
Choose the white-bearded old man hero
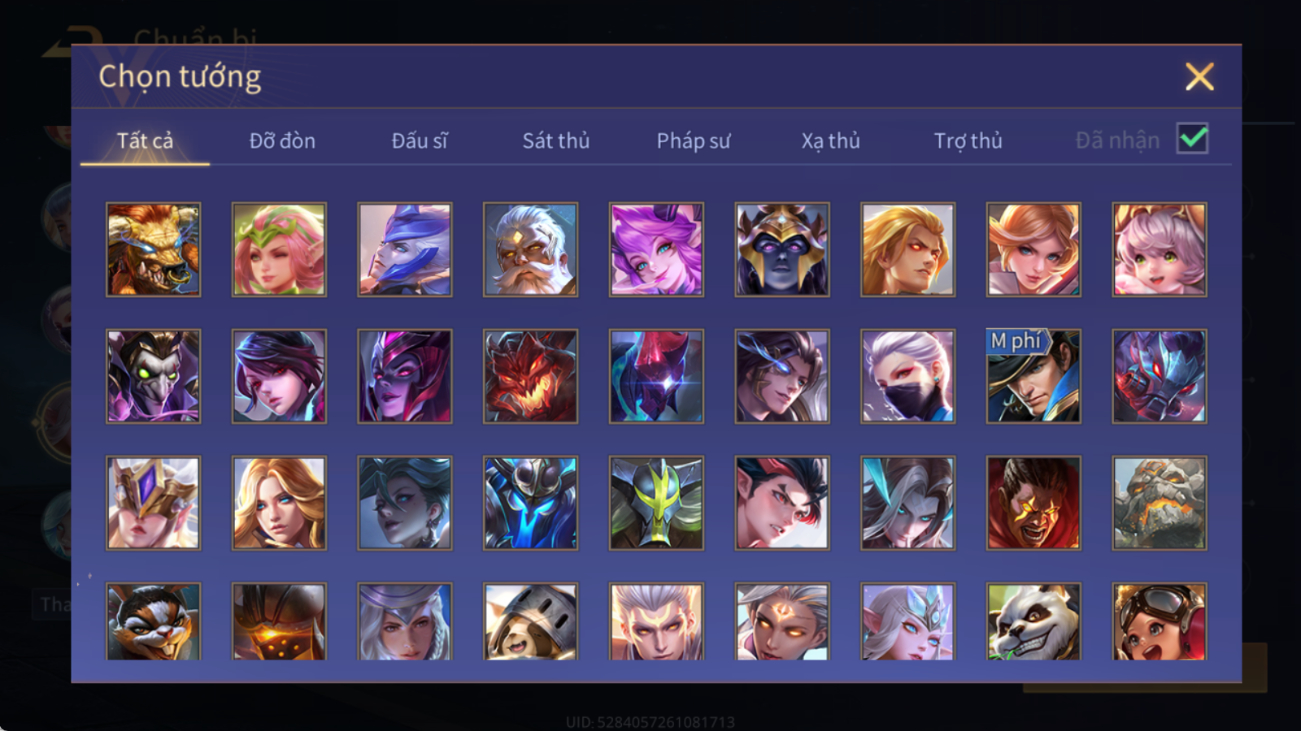530,249
